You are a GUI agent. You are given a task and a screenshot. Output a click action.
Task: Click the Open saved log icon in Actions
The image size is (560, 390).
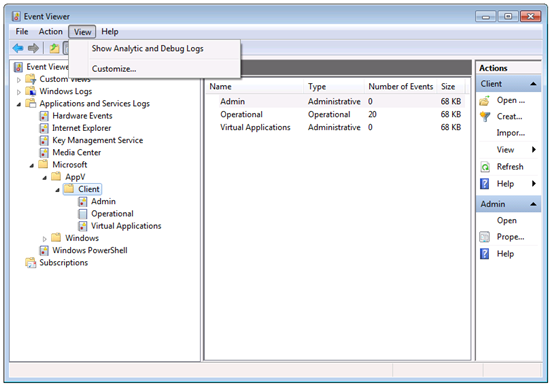tap(485, 101)
